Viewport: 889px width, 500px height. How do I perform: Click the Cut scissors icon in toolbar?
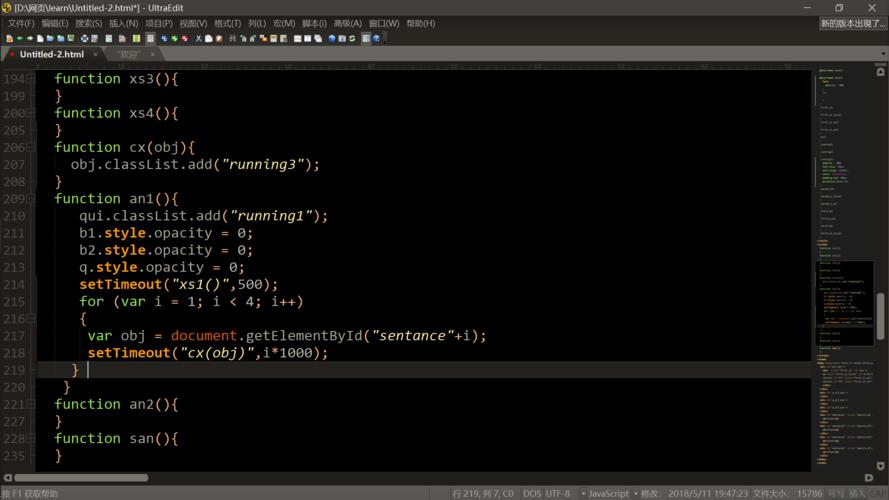pyautogui.click(x=198, y=39)
